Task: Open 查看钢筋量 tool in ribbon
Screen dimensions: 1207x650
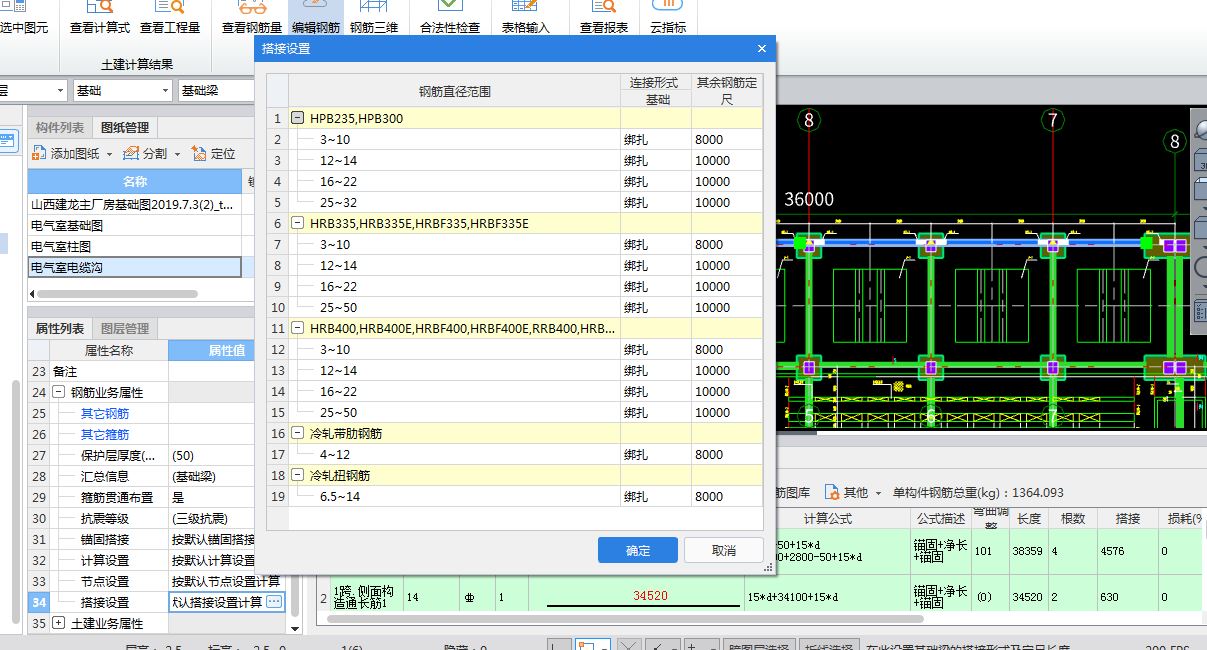Action: pos(252,18)
